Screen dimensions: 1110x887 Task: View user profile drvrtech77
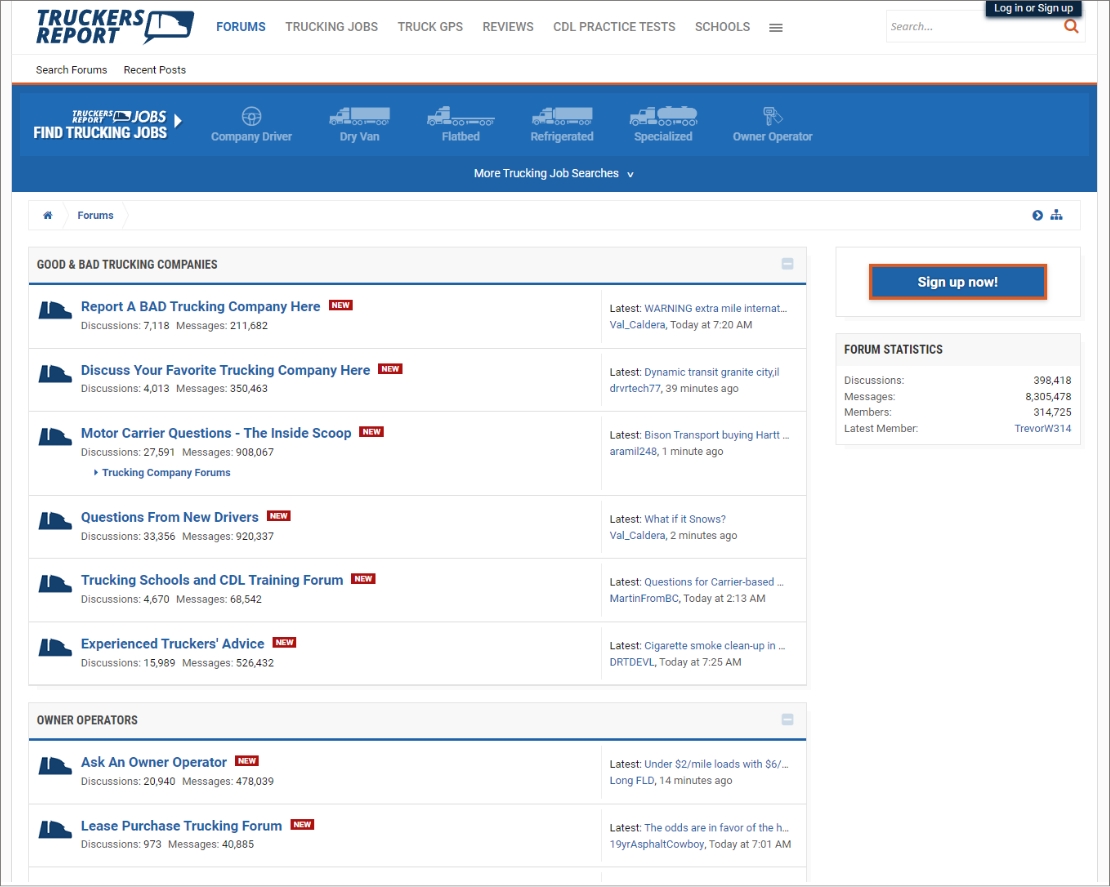click(x=634, y=389)
